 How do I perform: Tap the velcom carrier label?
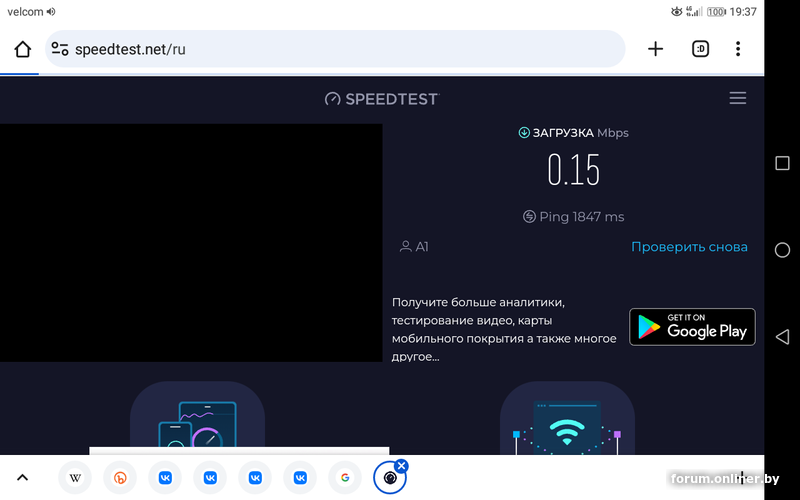pos(26,12)
